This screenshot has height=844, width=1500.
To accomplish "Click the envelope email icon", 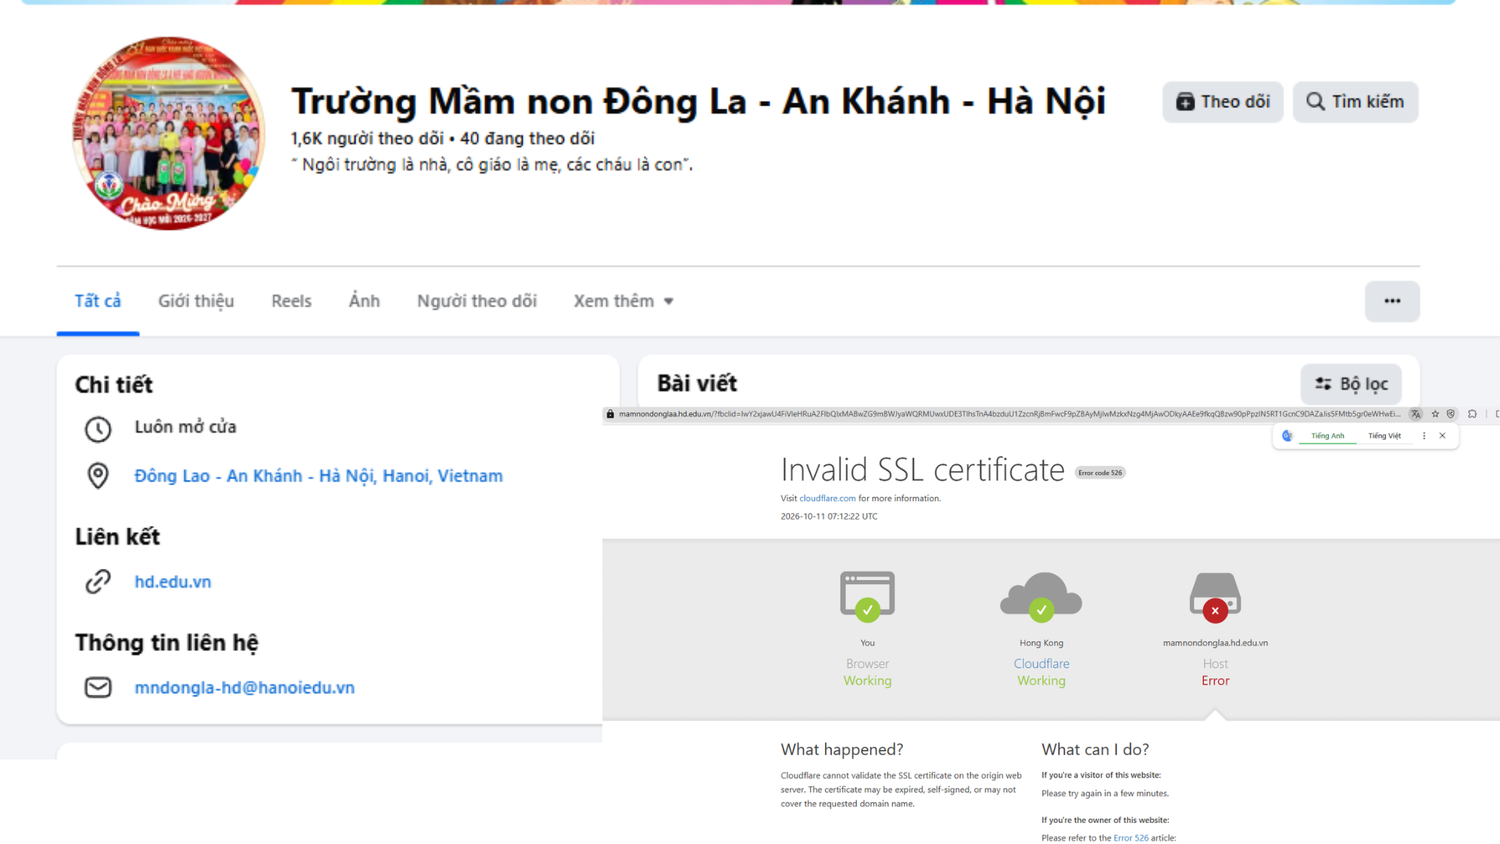I will [98, 688].
